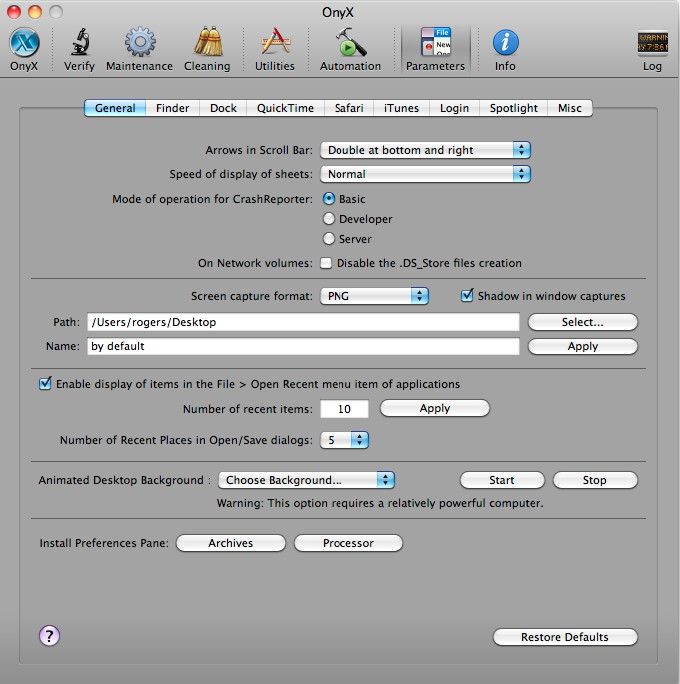Select Server CrashReporter mode
The height and width of the screenshot is (684, 680).
(x=329, y=239)
